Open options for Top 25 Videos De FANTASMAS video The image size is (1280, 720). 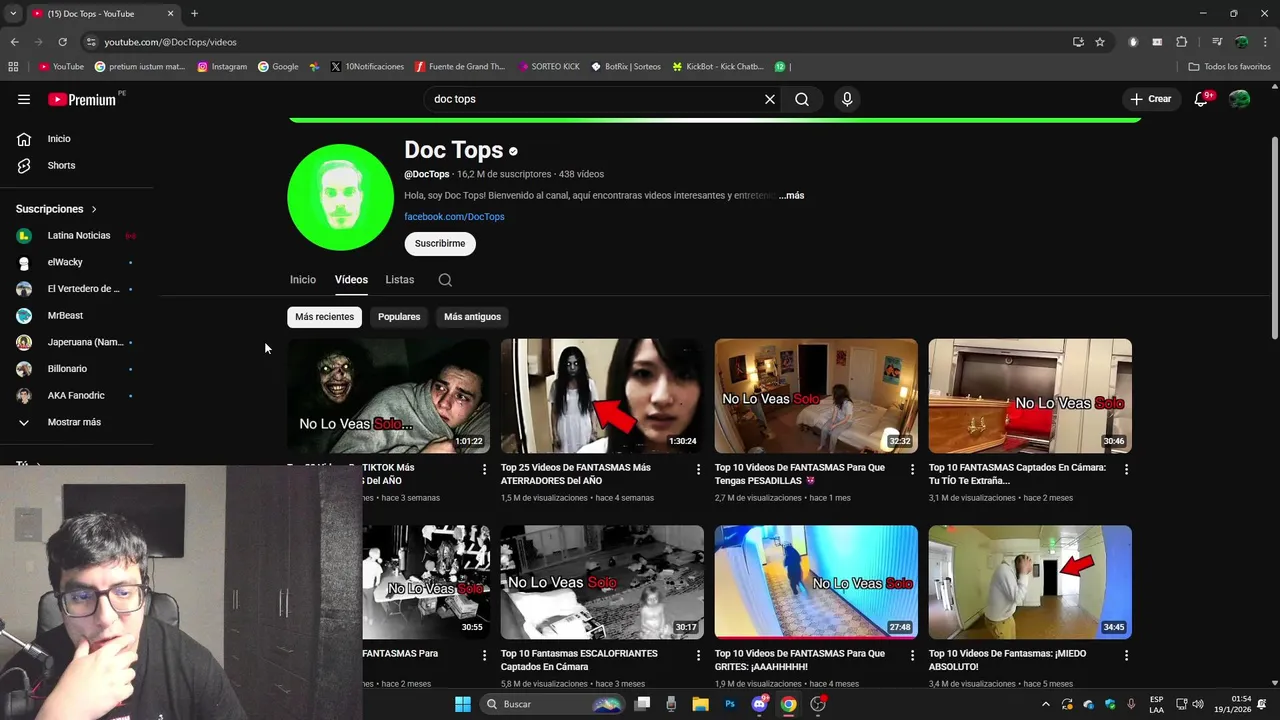698,469
